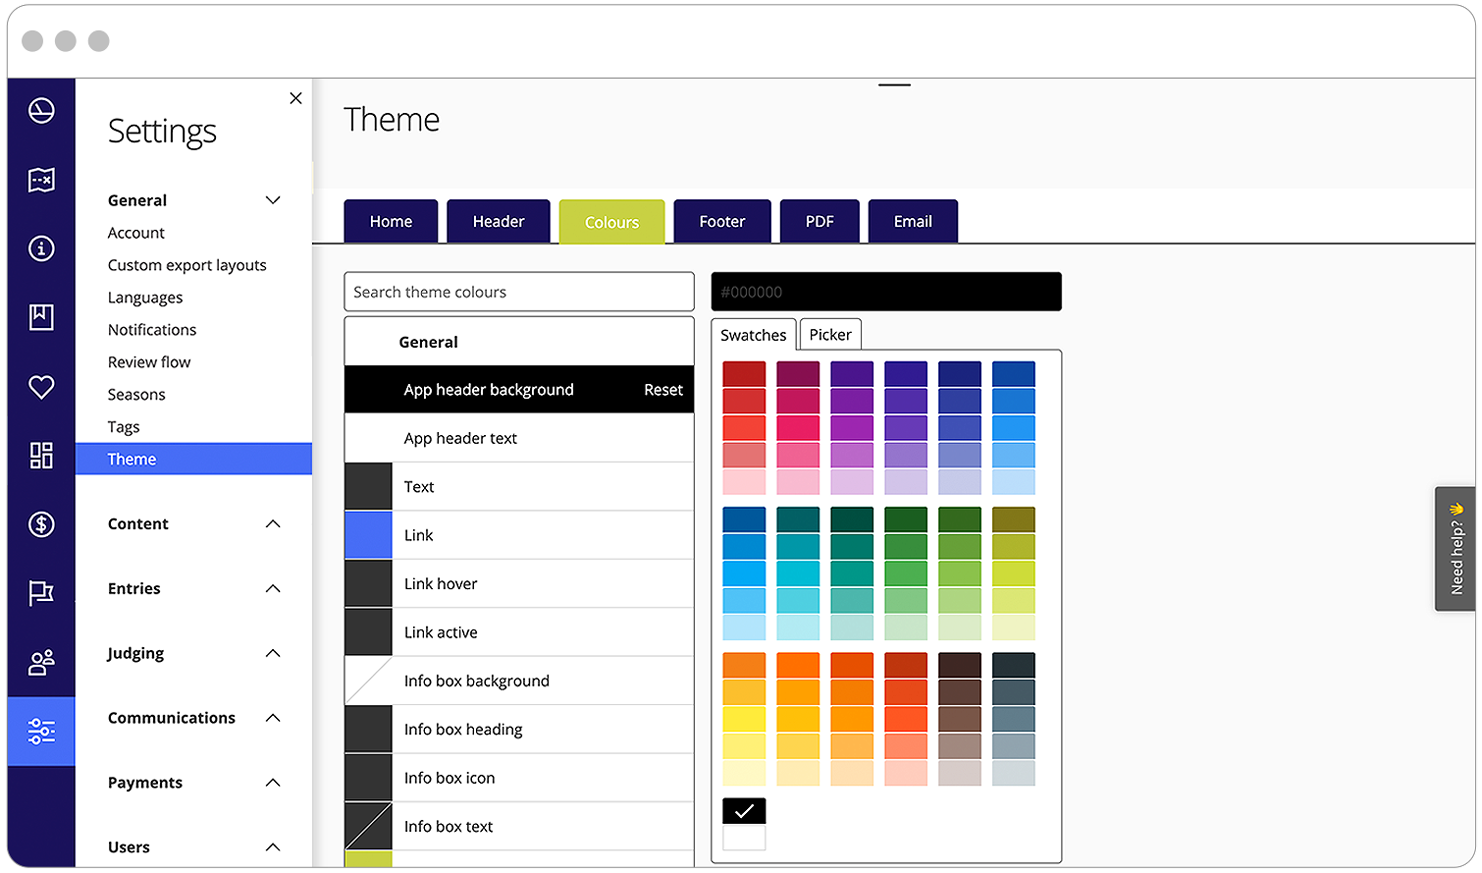Open the payments dollar icon in sidebar
This screenshot has height=873, width=1482.
(x=40, y=524)
